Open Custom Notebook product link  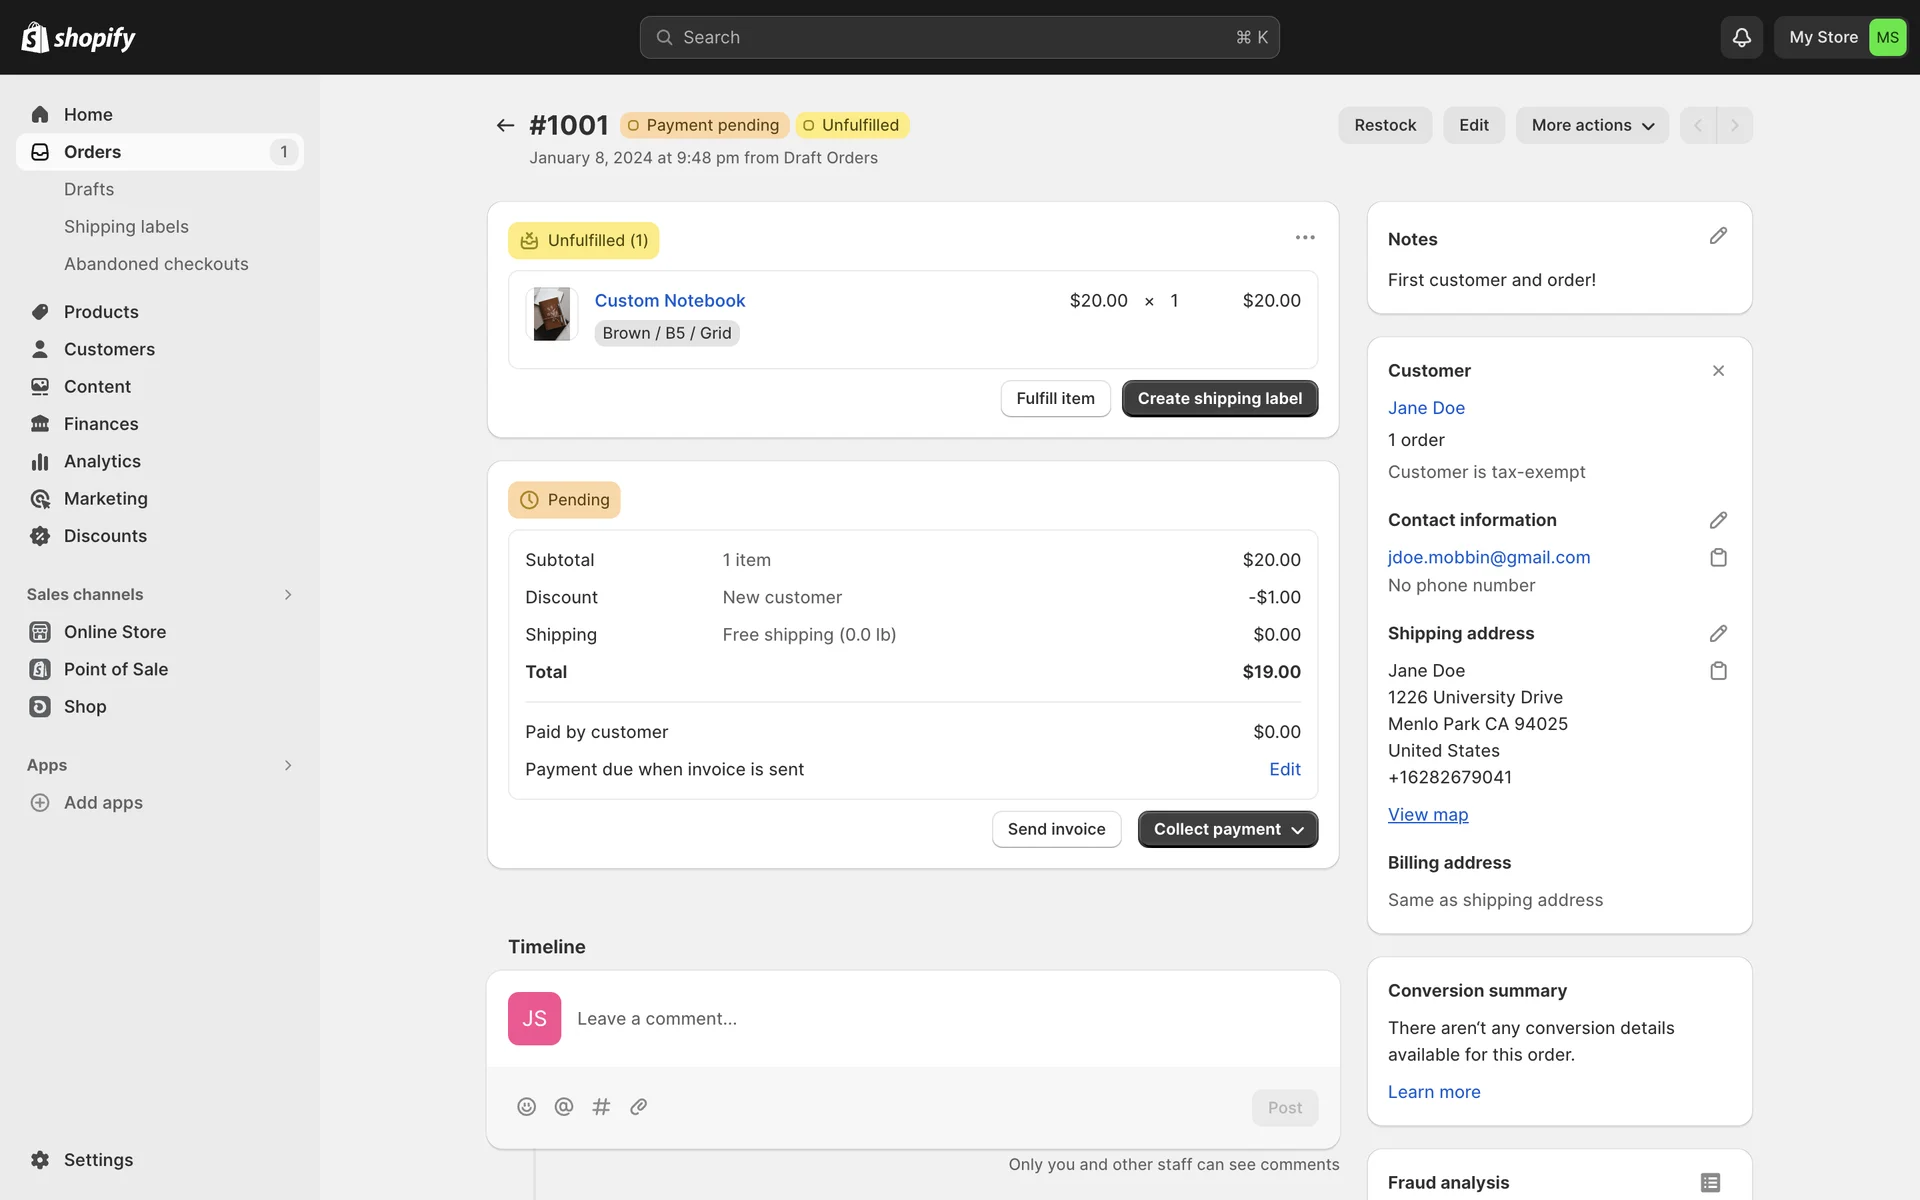669,300
